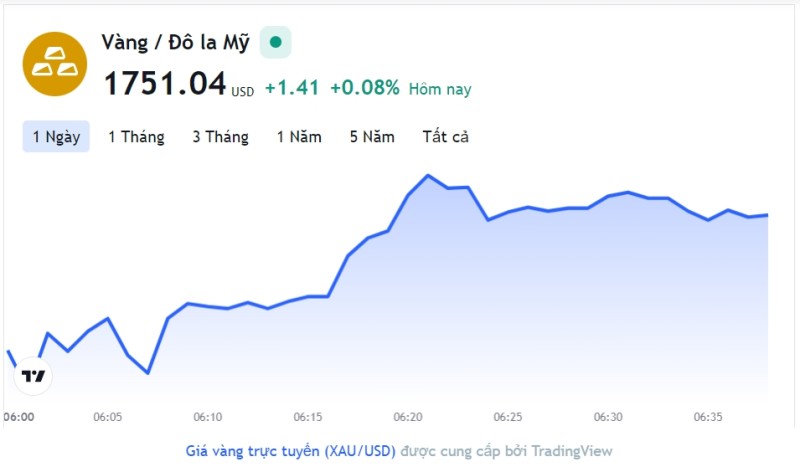Click the Hôm nay label

coord(440,89)
